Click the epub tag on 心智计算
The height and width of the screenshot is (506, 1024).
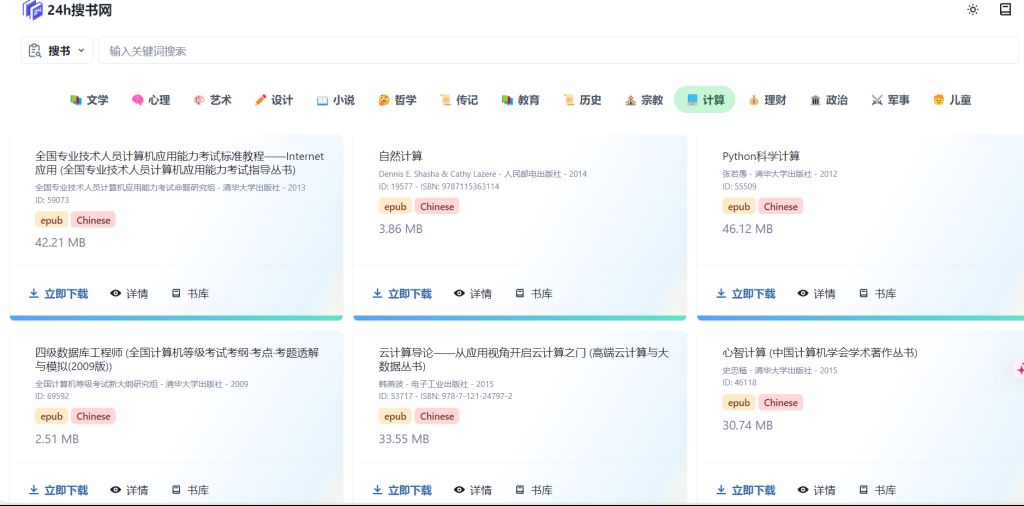739,403
